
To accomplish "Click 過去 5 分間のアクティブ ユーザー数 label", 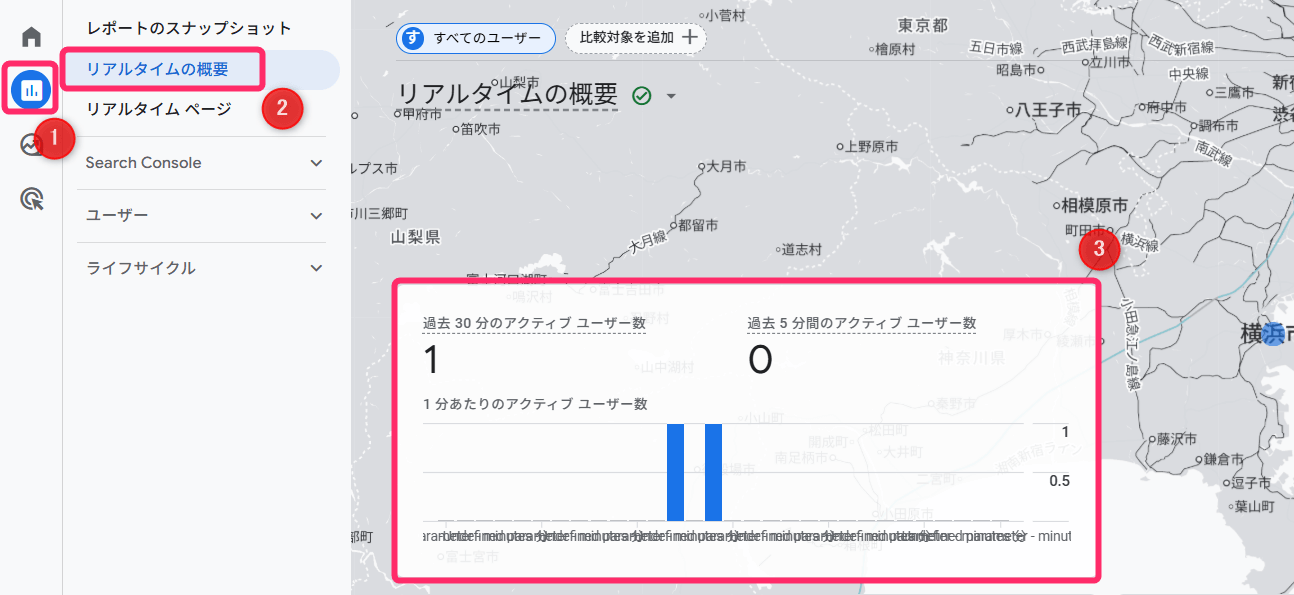I will click(862, 323).
